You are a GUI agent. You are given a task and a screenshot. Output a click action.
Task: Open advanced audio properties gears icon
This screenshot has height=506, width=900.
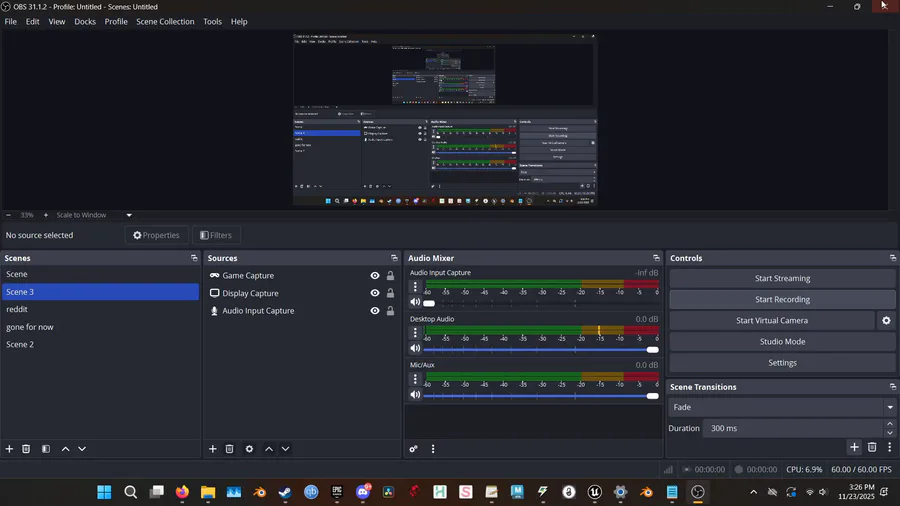coord(413,449)
